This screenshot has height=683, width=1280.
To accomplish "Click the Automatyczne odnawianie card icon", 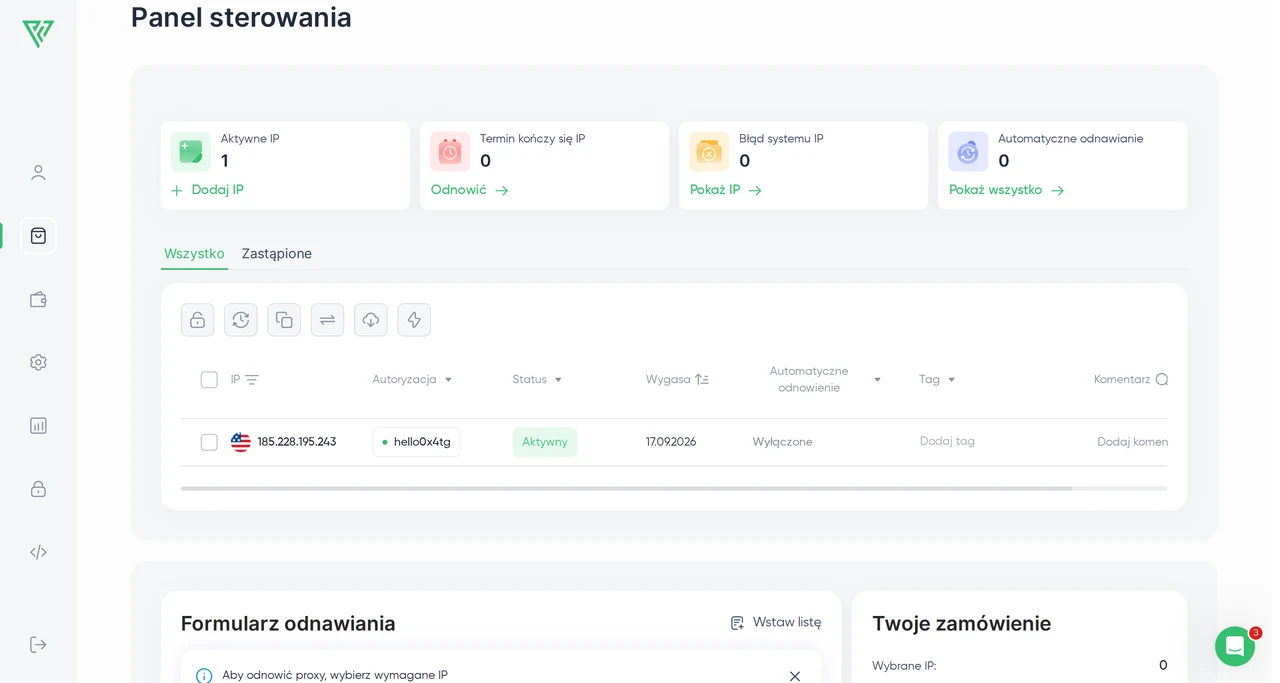I will [968, 152].
